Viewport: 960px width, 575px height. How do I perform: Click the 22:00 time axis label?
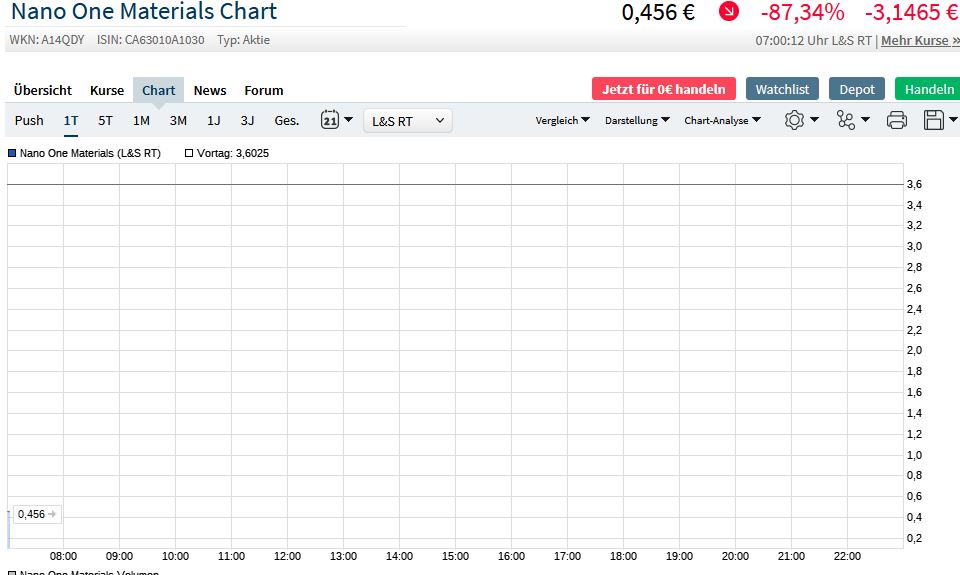coord(847,556)
